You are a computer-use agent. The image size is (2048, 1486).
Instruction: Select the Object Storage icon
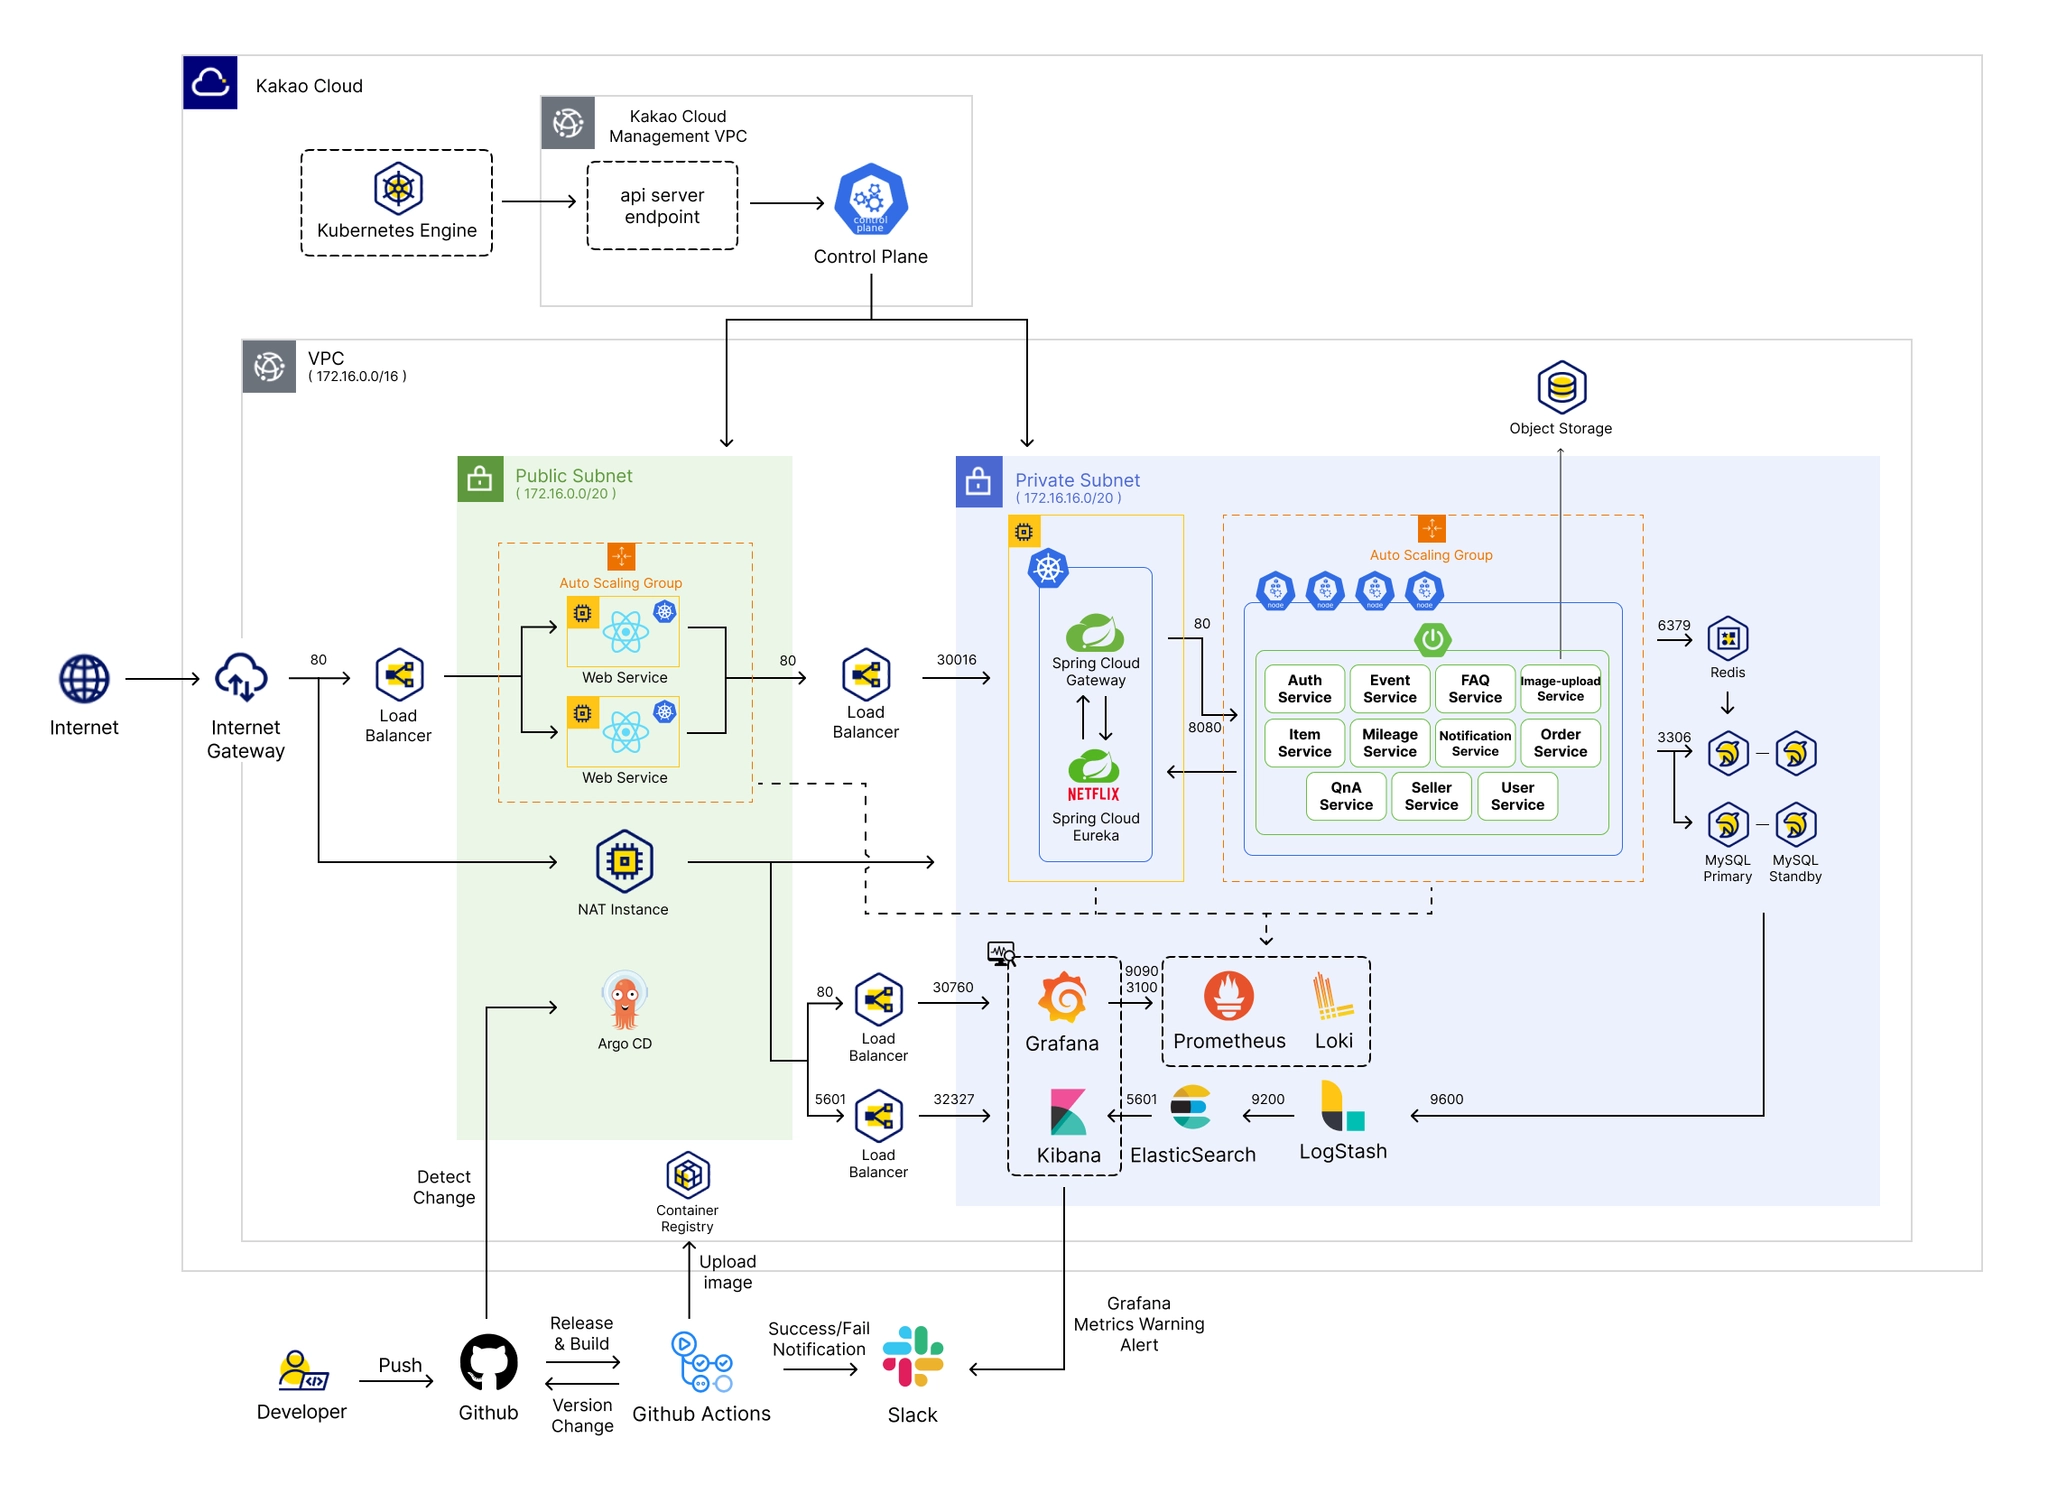point(1561,387)
